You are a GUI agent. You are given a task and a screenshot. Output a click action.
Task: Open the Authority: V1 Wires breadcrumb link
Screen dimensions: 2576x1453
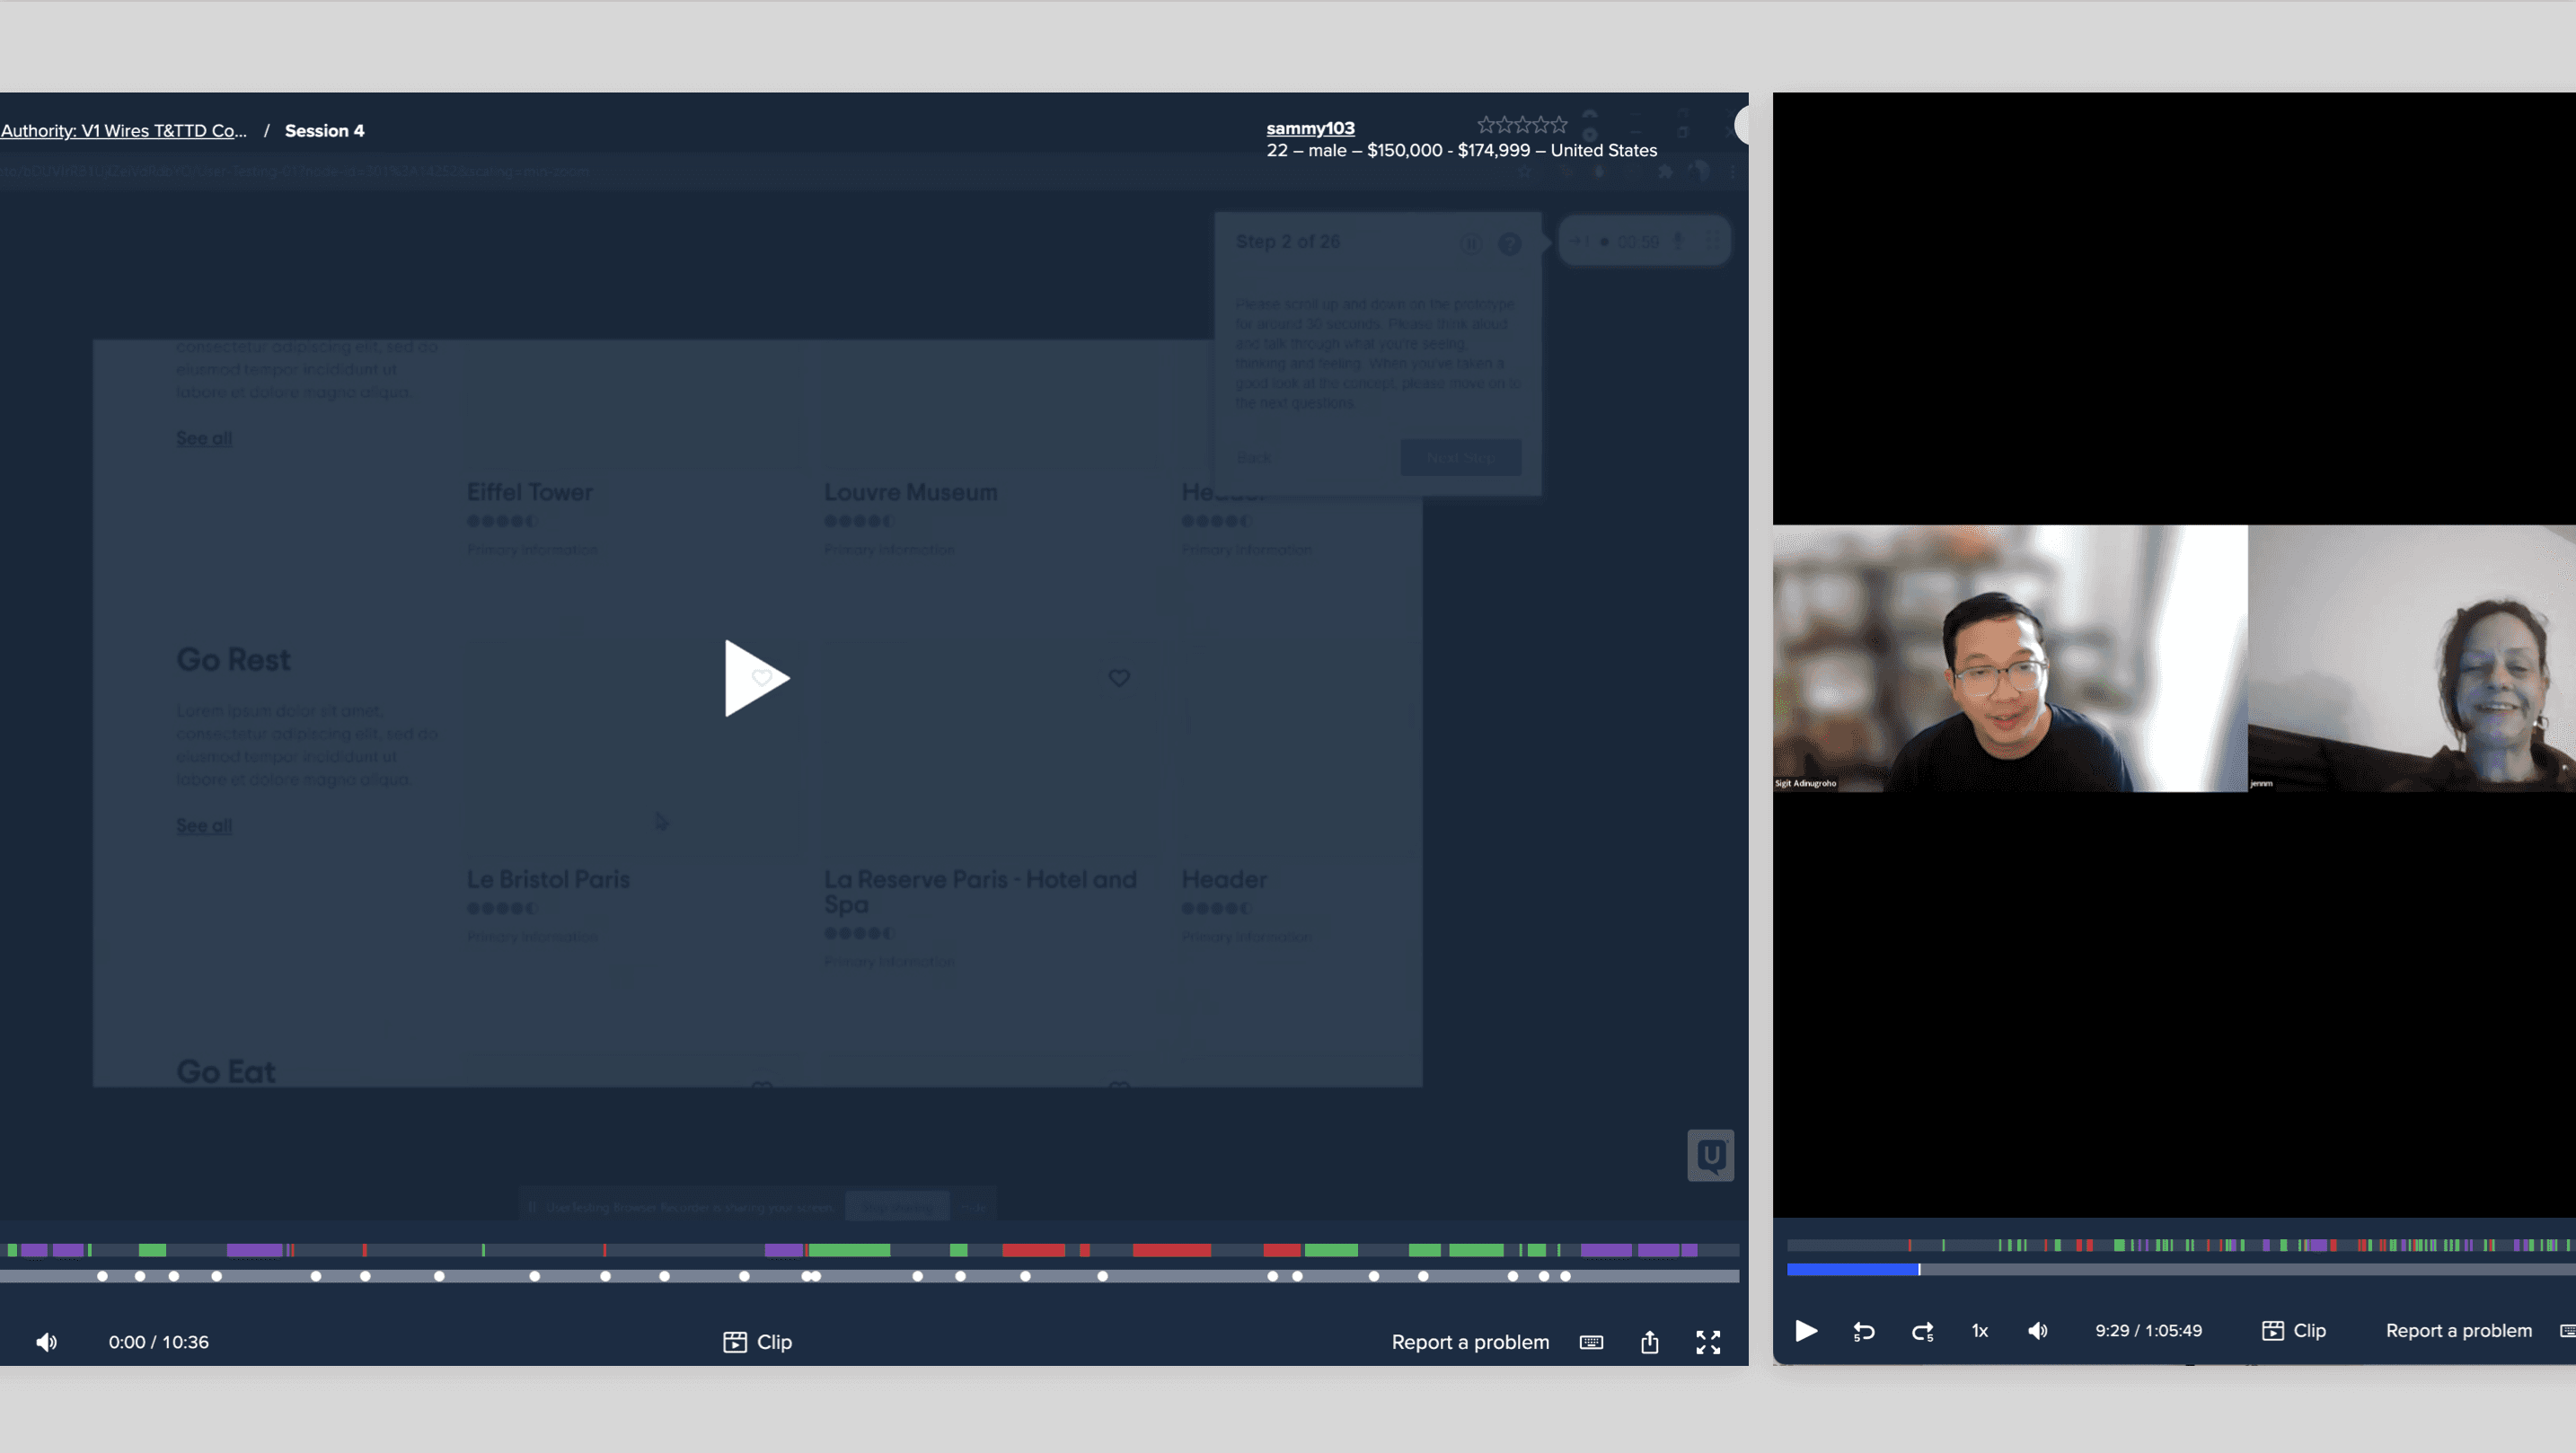coord(124,131)
